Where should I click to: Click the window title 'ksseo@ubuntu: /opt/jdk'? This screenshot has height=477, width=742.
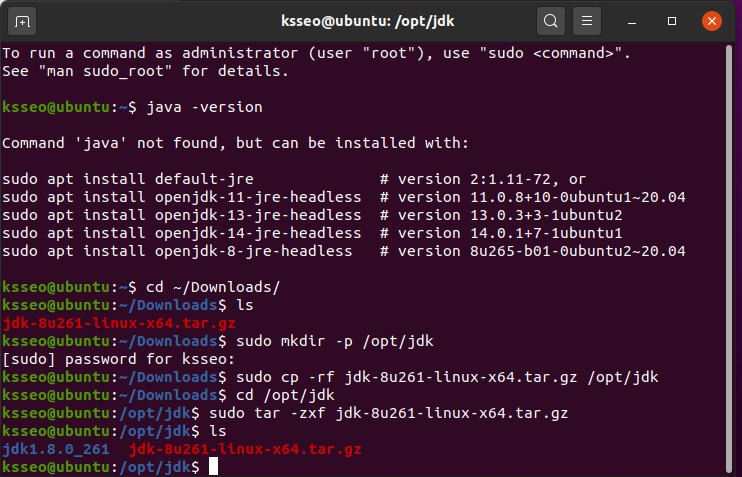(368, 21)
